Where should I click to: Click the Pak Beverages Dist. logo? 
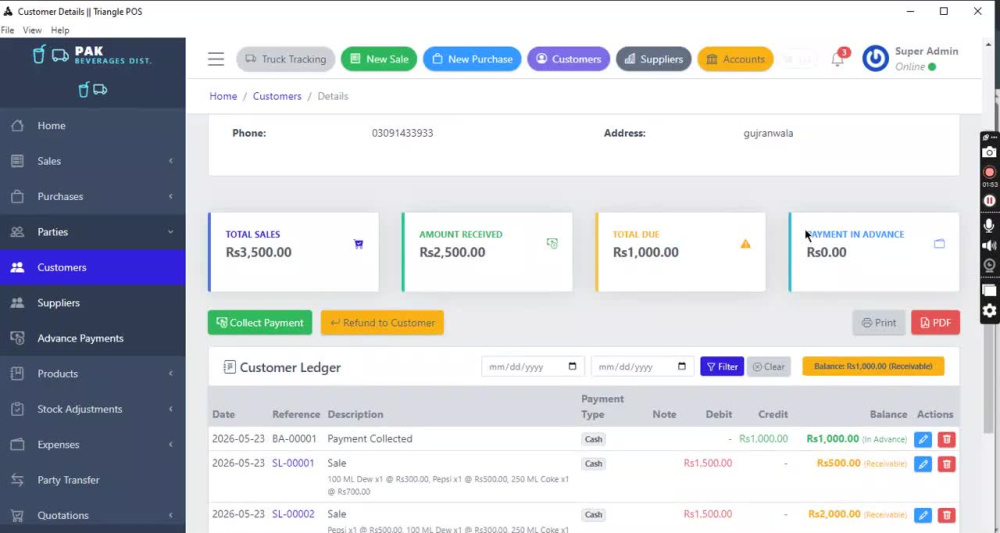92,55
